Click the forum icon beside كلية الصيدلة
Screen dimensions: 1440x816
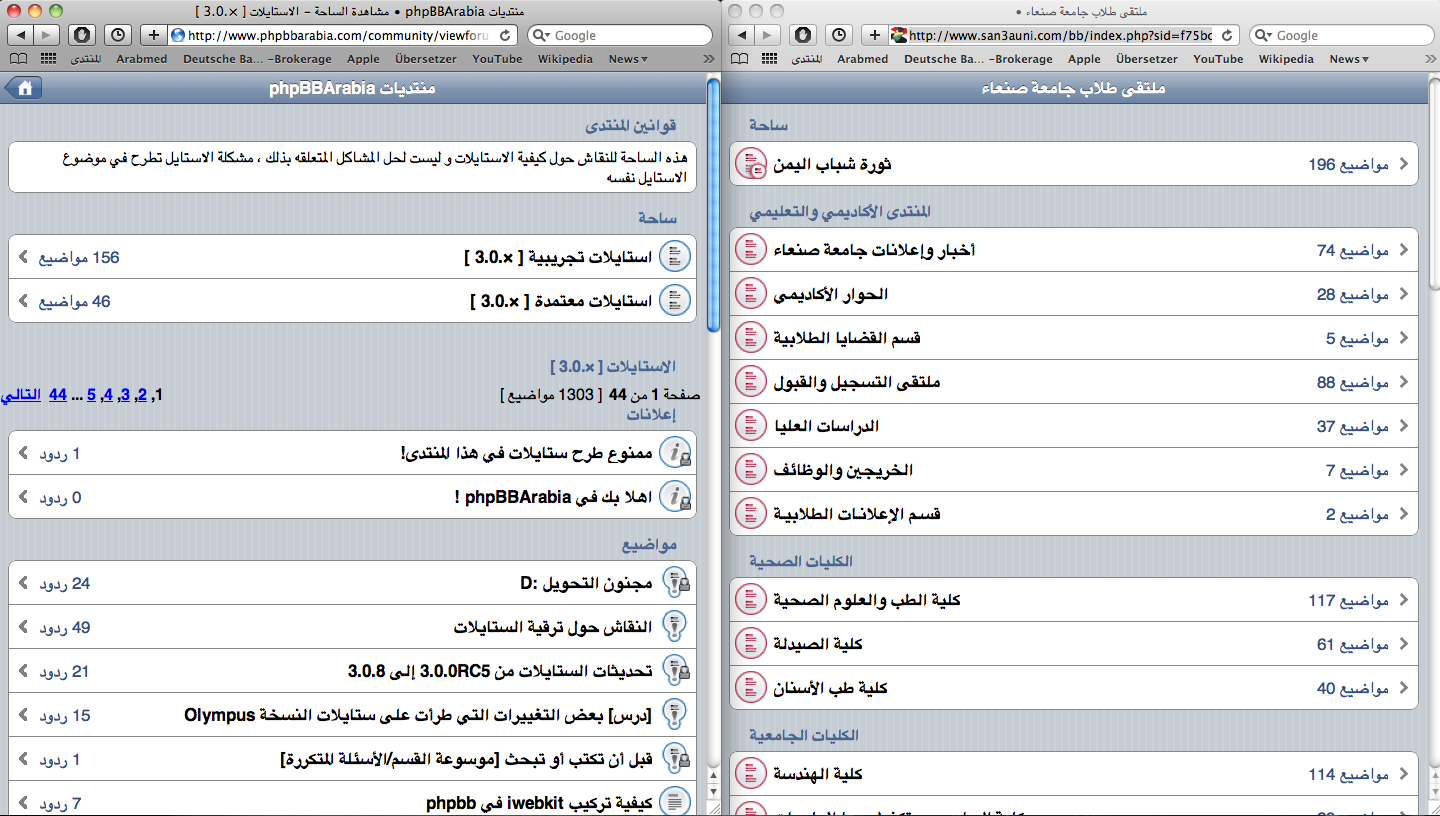pyautogui.click(x=751, y=644)
